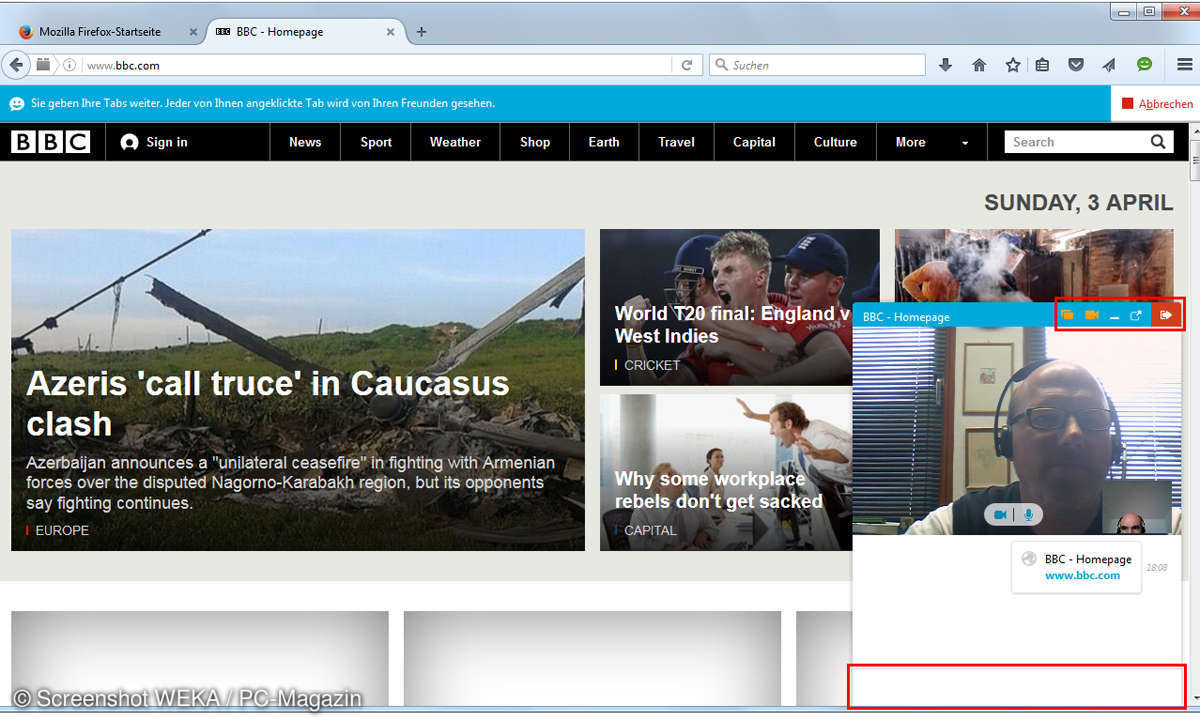Screen dimensions: 1200x720
Task: Toggle camera in the video overlay
Action: pos(999,514)
